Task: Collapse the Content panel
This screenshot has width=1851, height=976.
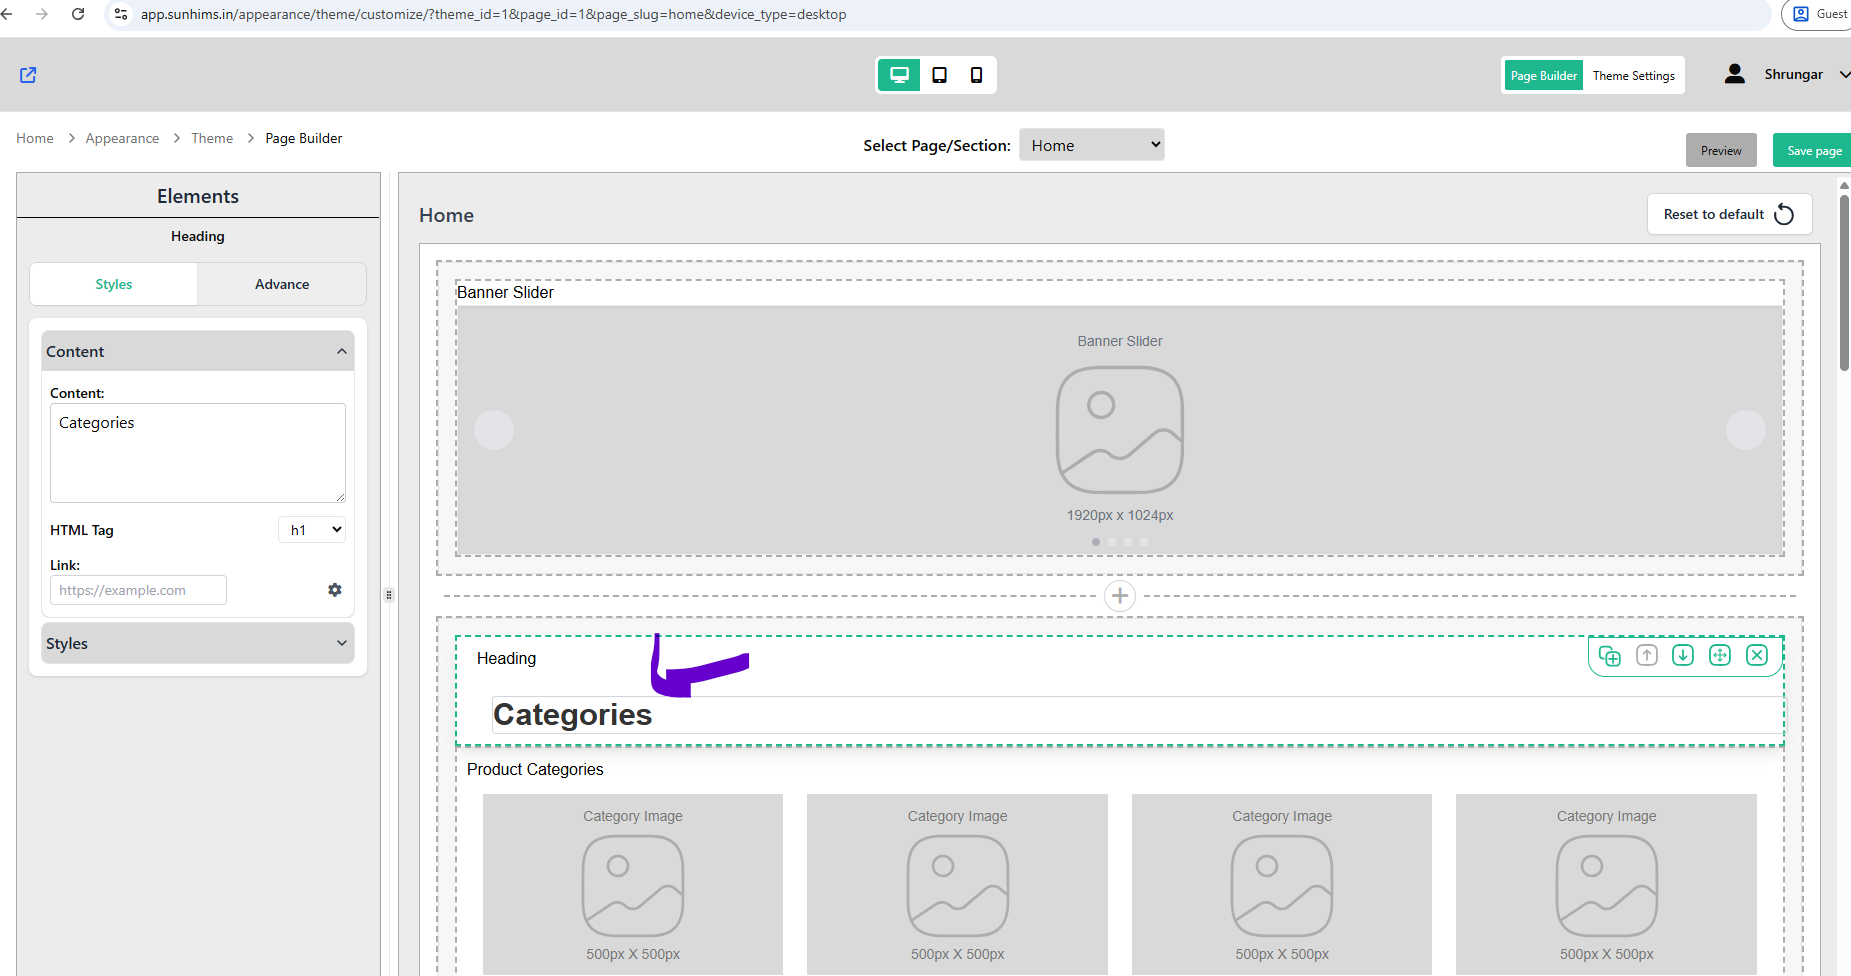Action: (x=198, y=352)
